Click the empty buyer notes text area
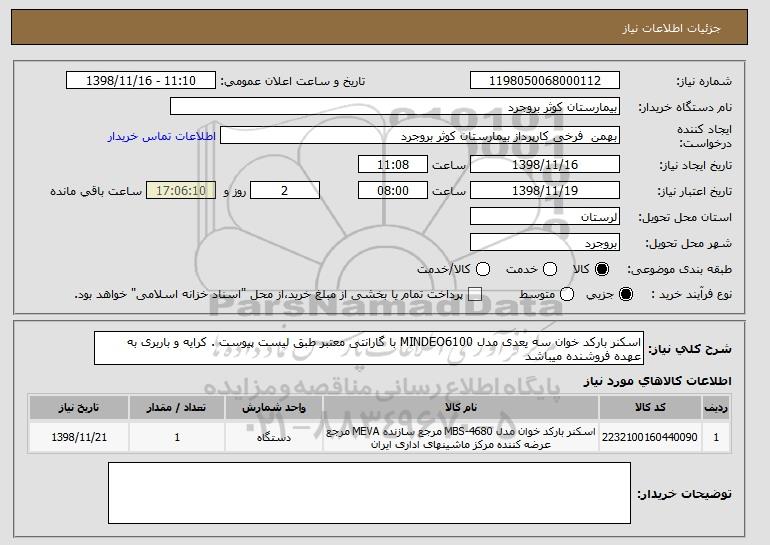This screenshot has width=770, height=545. (x=369, y=493)
